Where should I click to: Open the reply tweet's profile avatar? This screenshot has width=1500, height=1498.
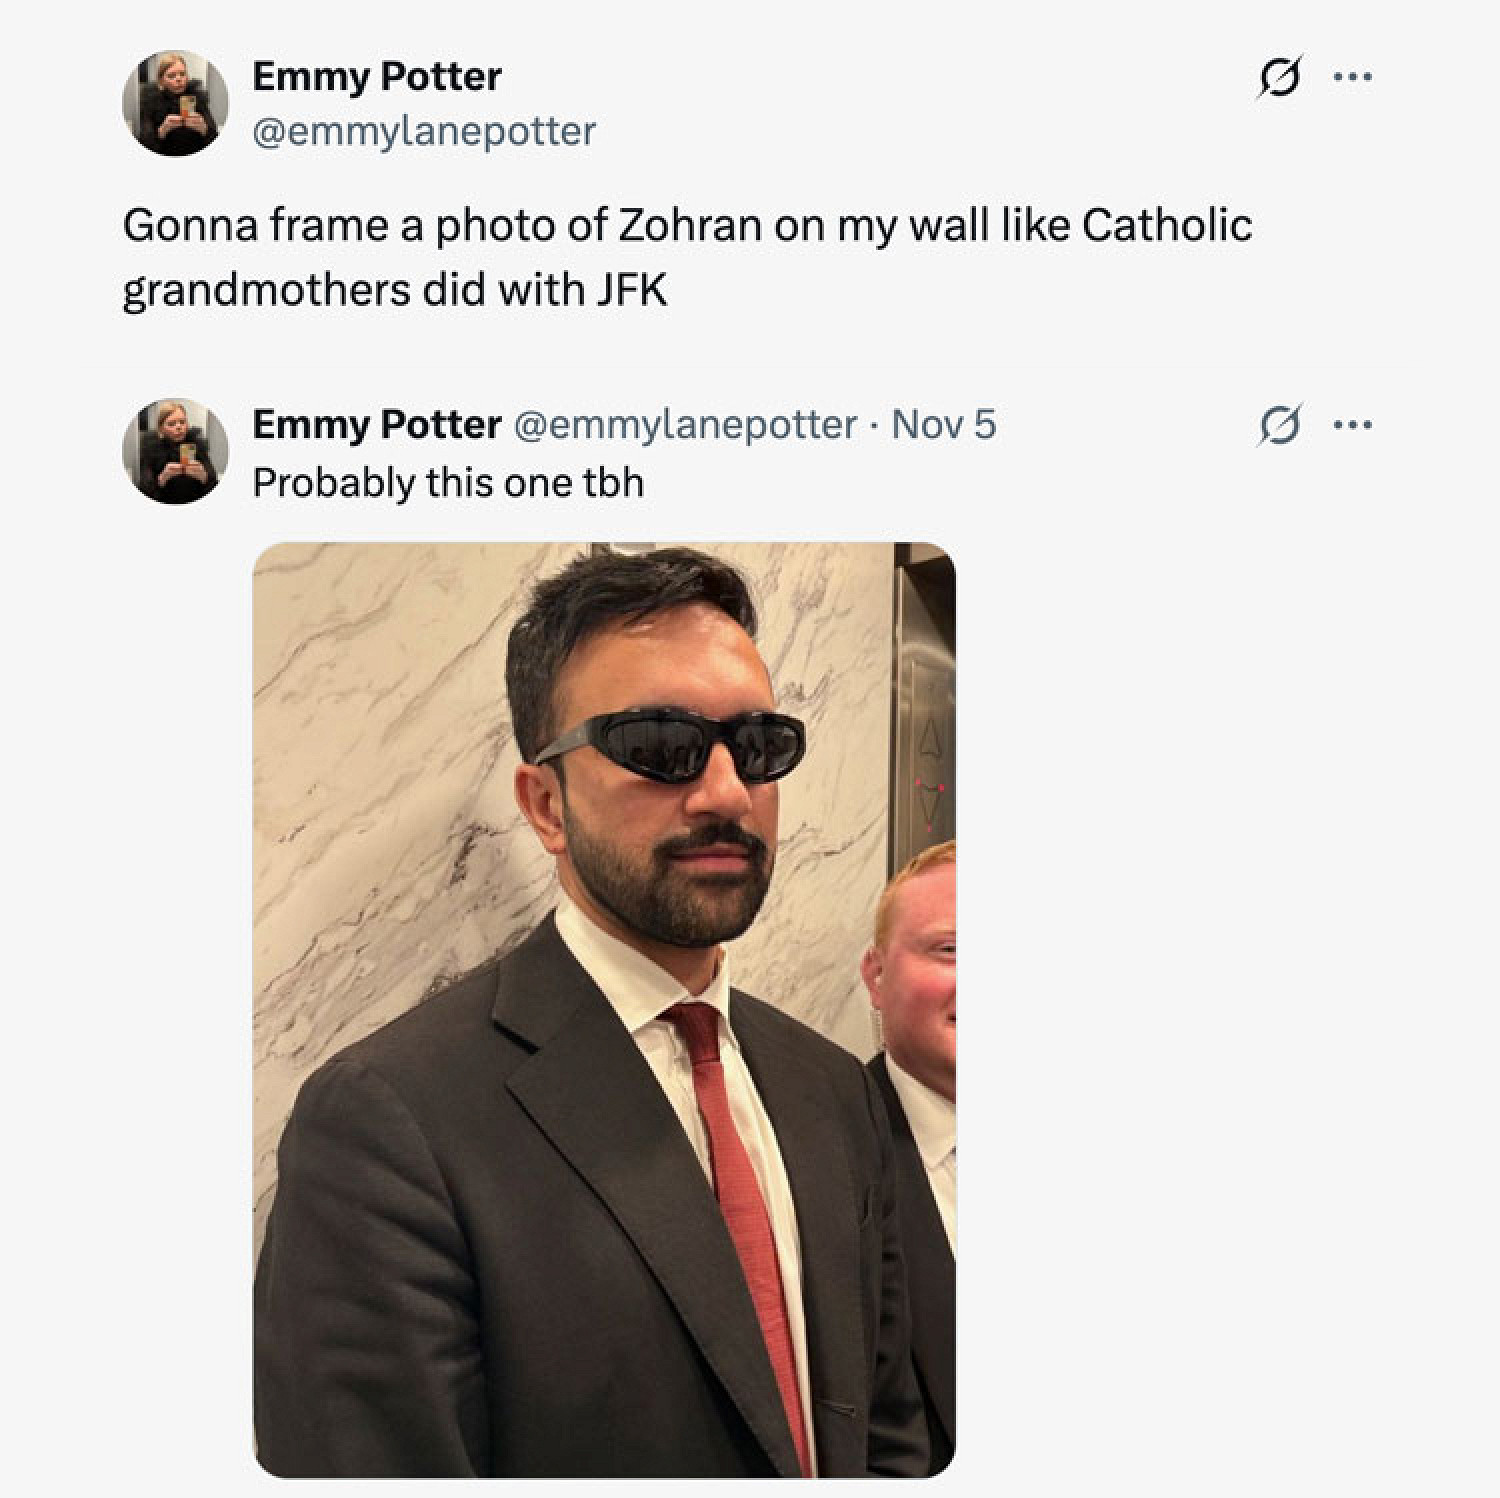point(175,451)
